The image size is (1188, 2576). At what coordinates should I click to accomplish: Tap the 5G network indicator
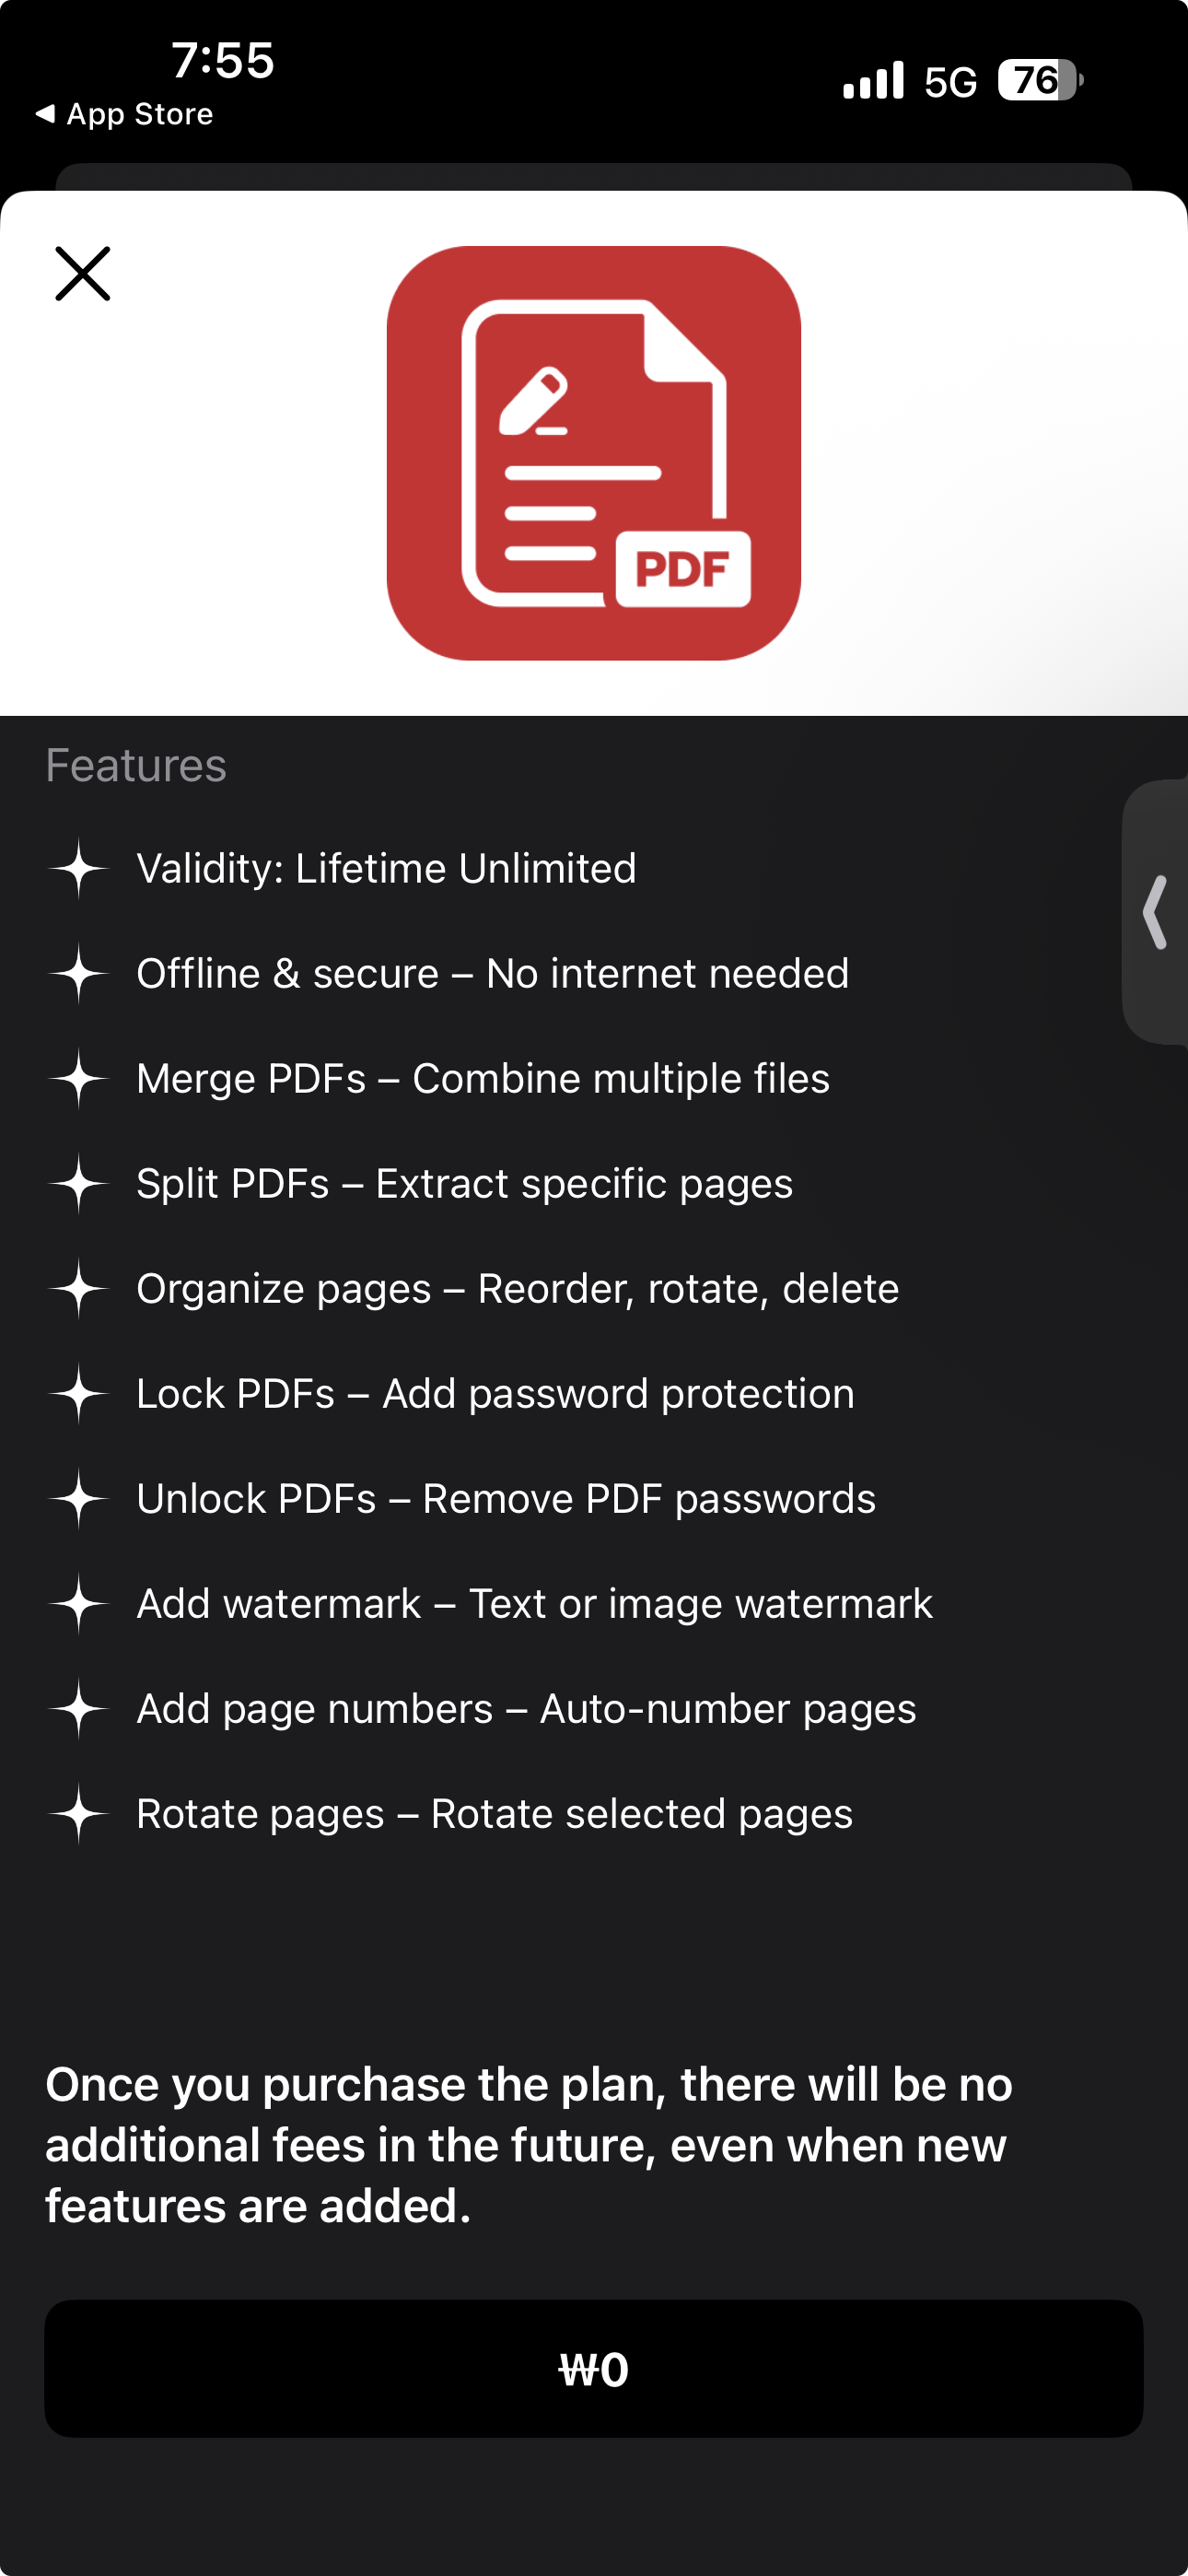(951, 81)
